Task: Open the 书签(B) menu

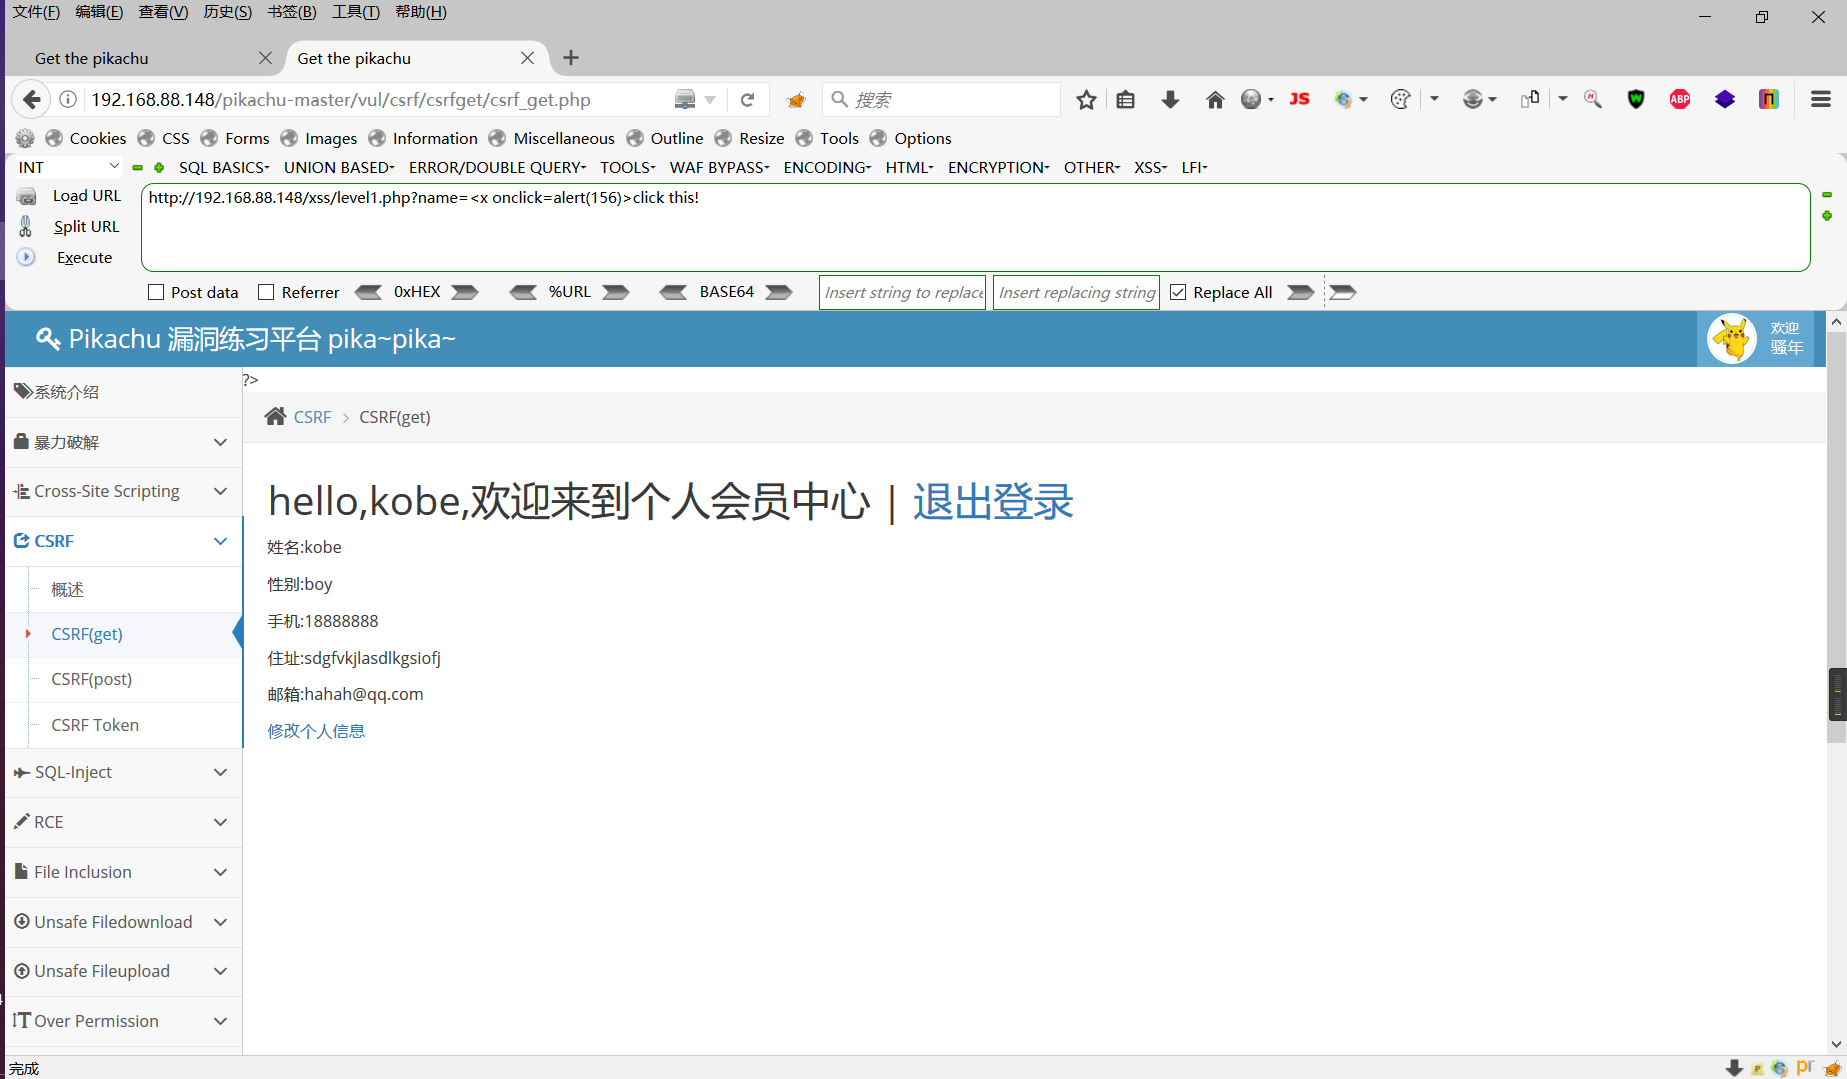Action: (x=291, y=11)
